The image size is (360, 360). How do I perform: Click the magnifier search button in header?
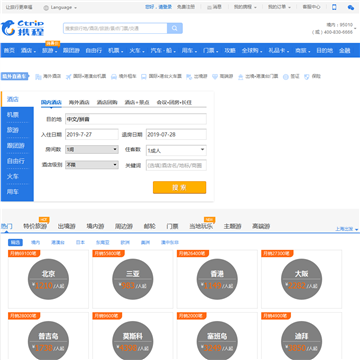[175, 28]
